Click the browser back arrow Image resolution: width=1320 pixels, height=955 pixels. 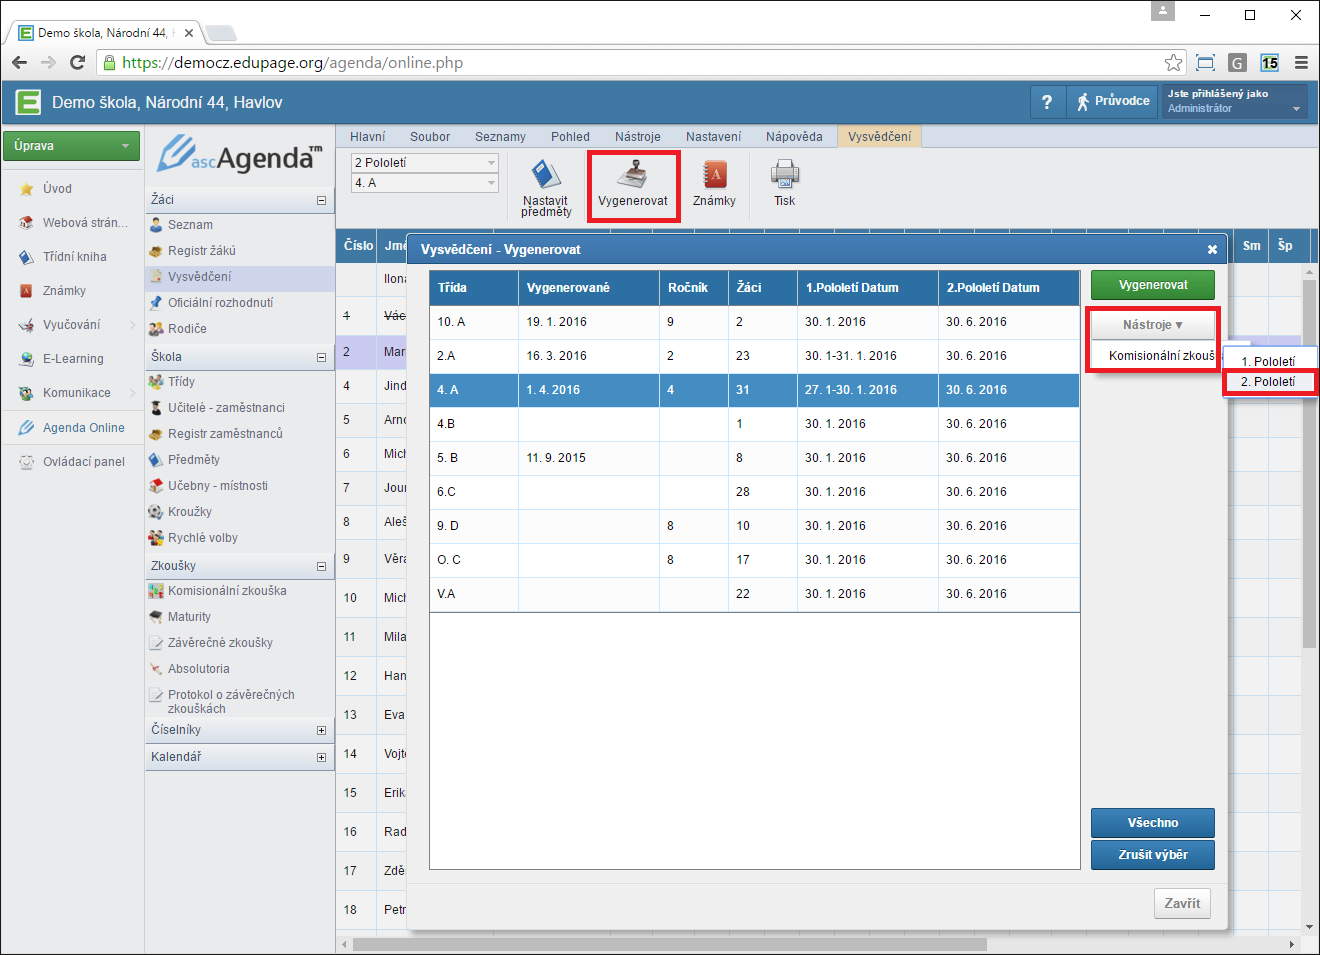[19, 62]
